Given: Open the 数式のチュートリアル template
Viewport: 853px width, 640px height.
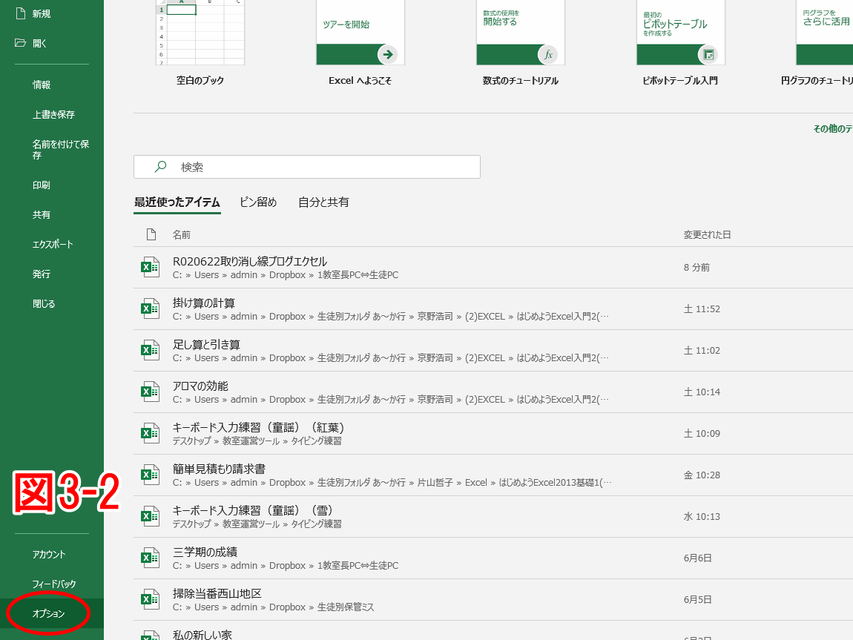Looking at the screenshot, I should click(521, 33).
